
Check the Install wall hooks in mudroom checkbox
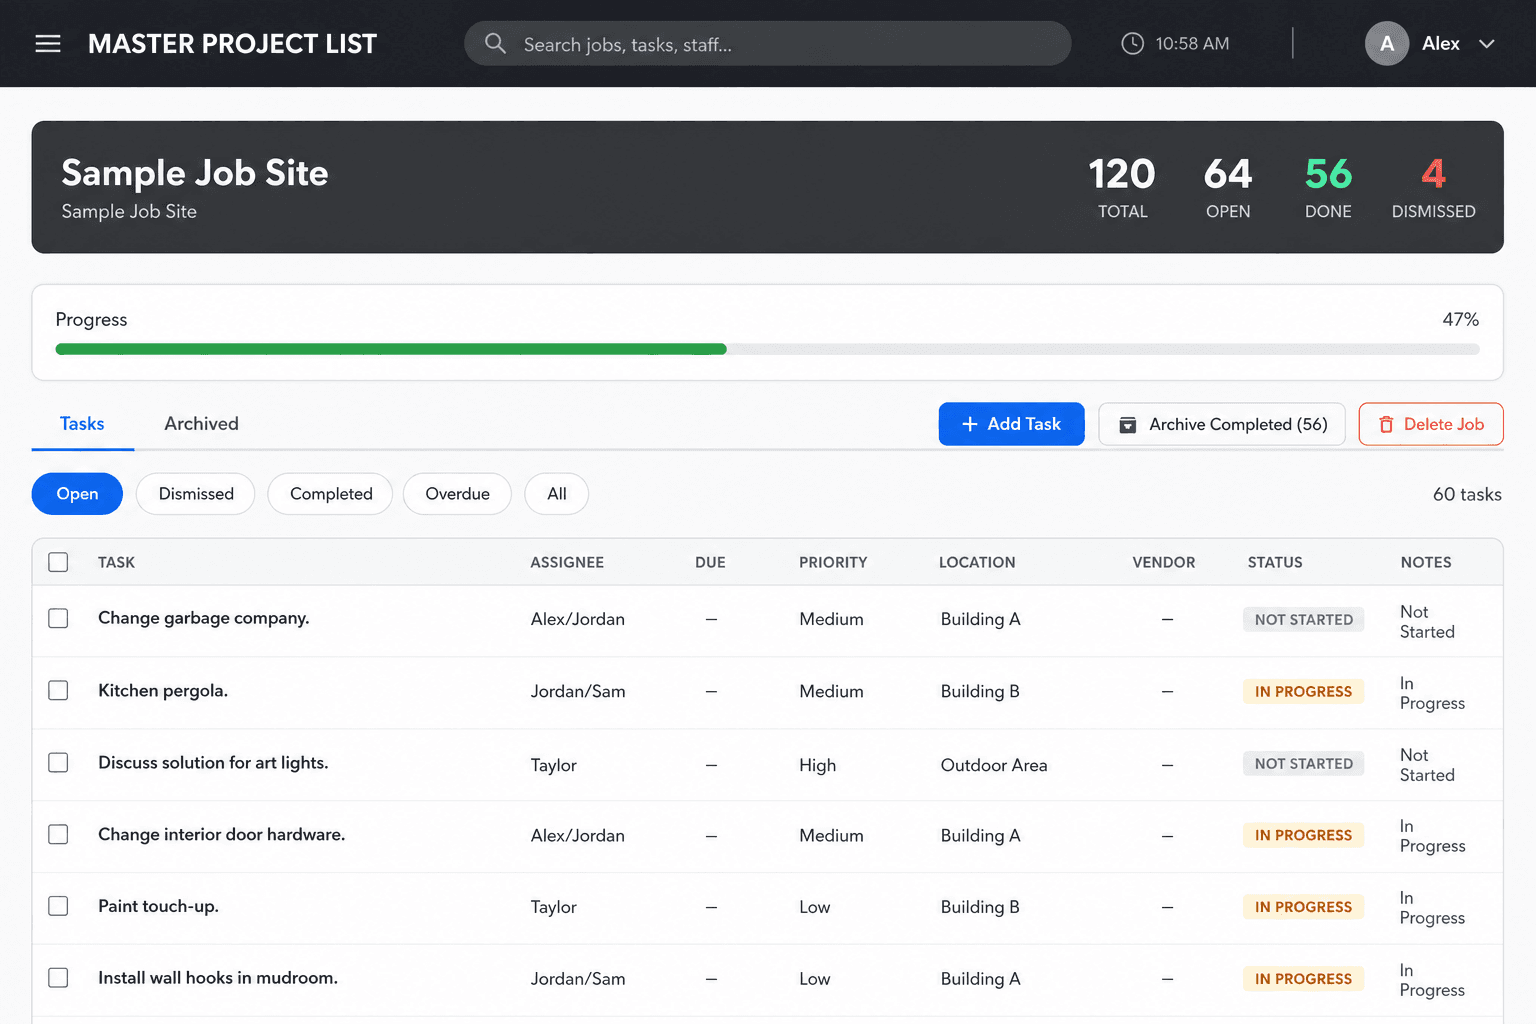(x=58, y=978)
